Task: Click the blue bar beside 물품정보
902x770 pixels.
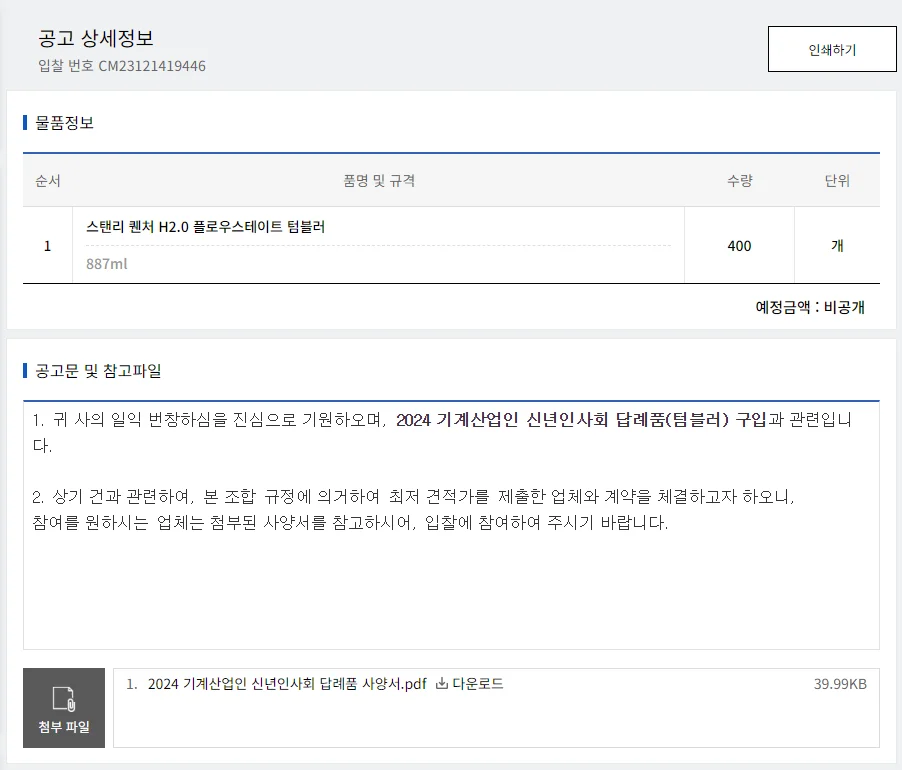Action: (25, 122)
